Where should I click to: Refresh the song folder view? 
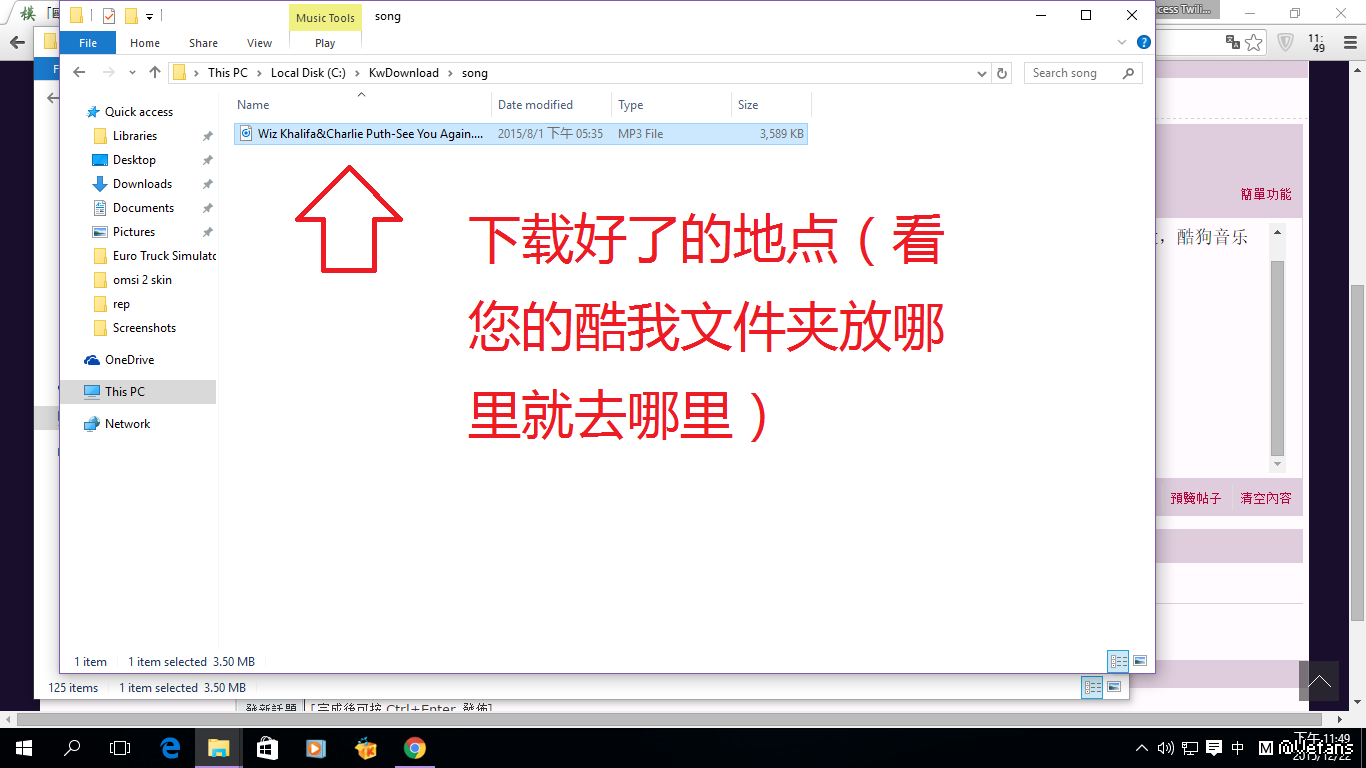click(x=1002, y=73)
